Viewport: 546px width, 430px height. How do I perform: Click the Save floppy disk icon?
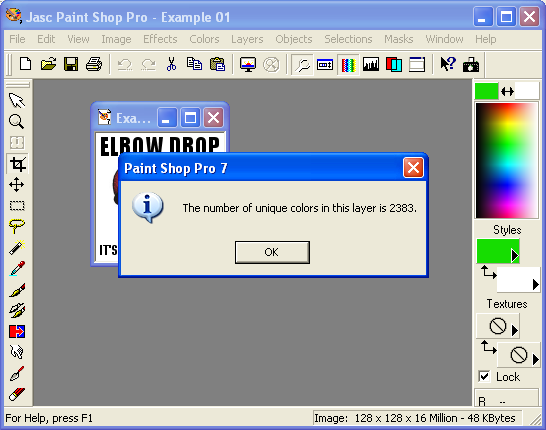coord(71,64)
